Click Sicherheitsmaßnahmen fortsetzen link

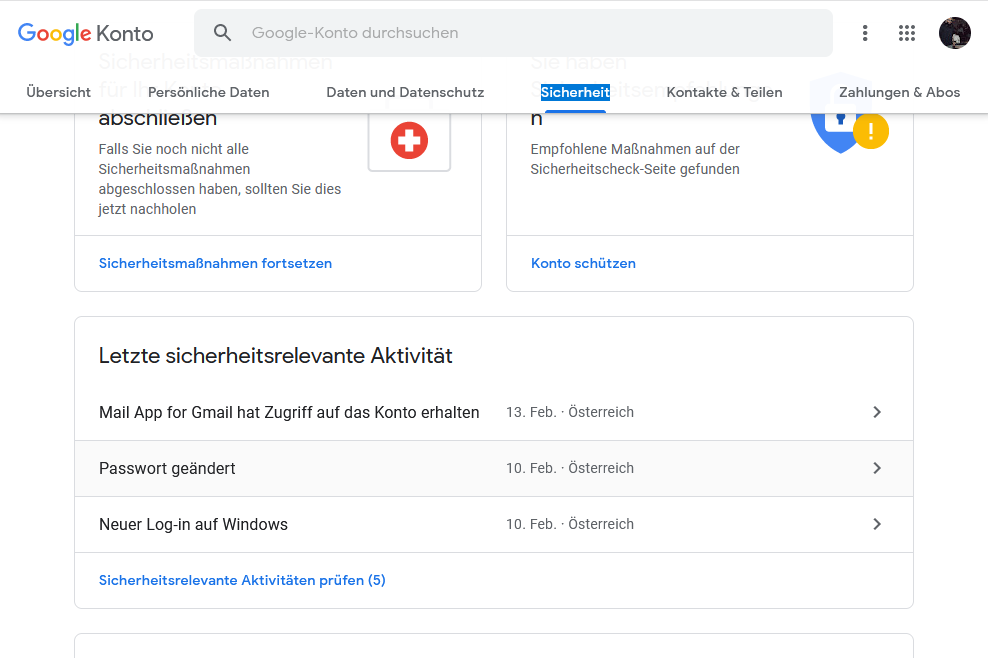(215, 264)
